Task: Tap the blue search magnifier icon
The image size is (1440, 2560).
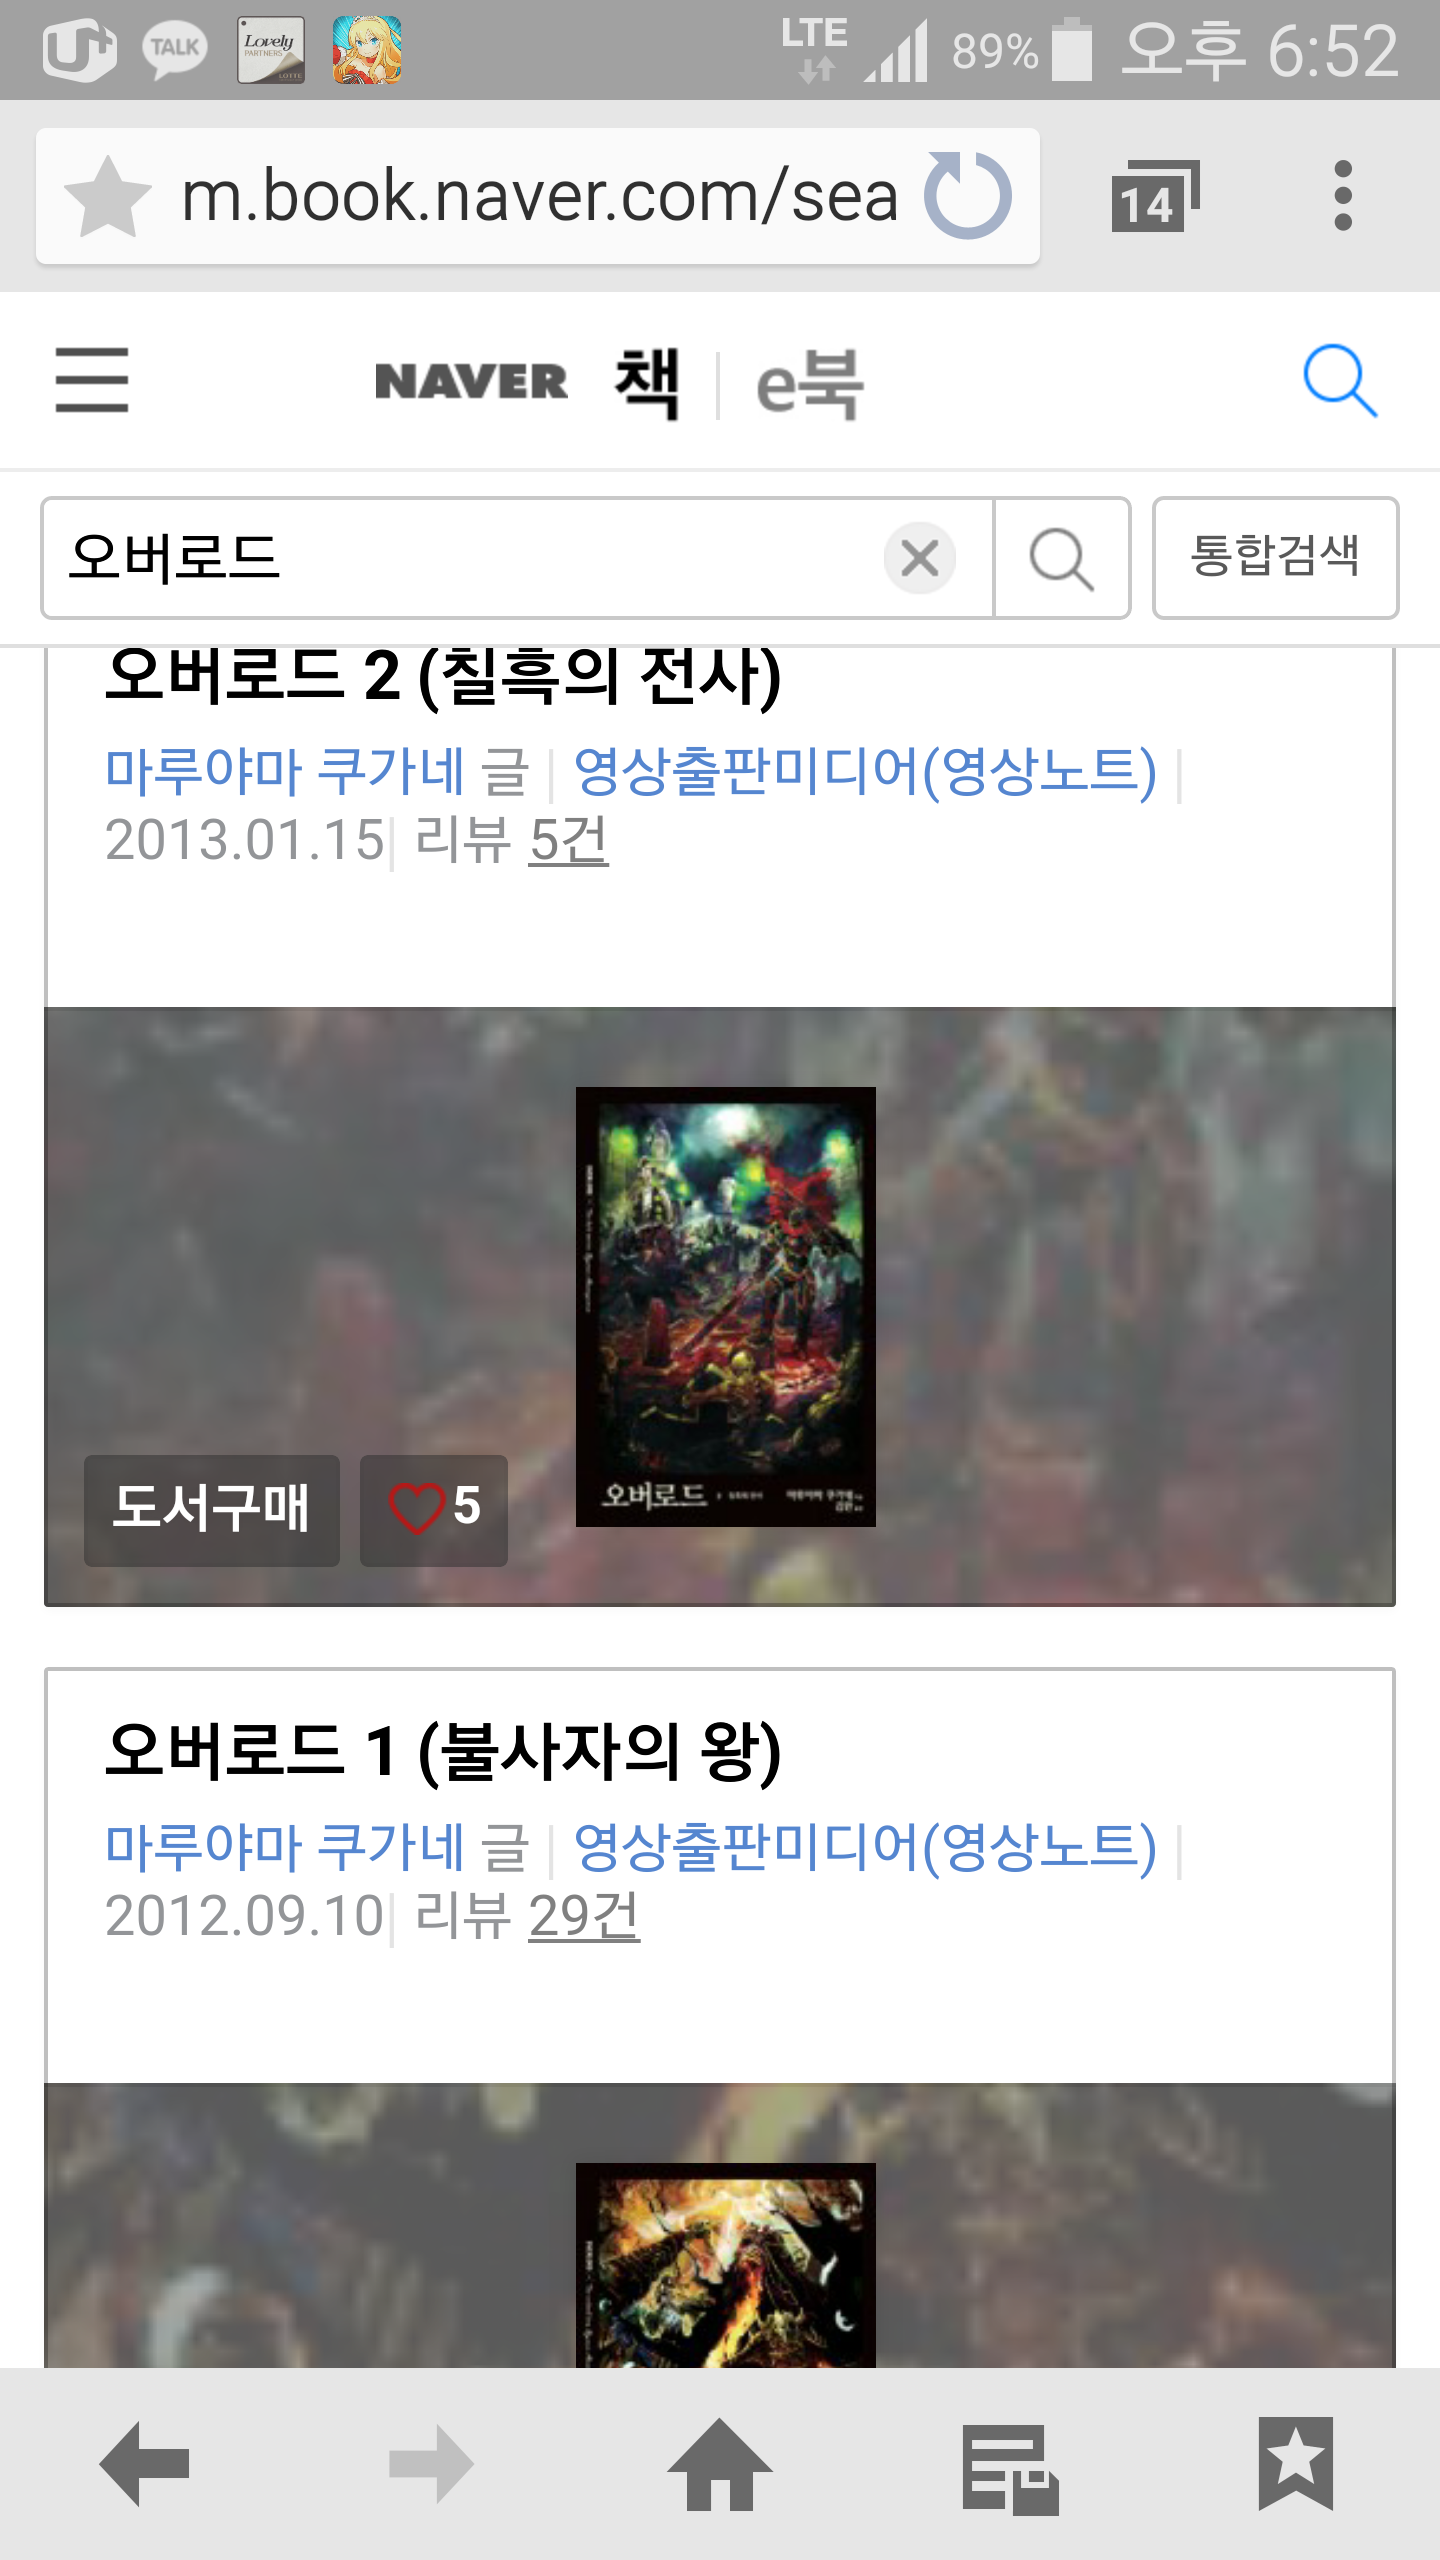Action: 1340,381
